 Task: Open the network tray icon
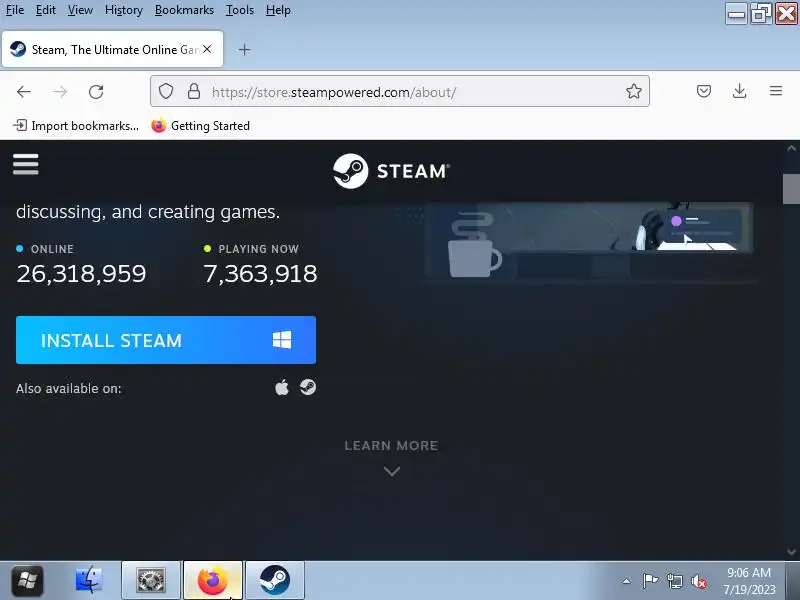[675, 581]
